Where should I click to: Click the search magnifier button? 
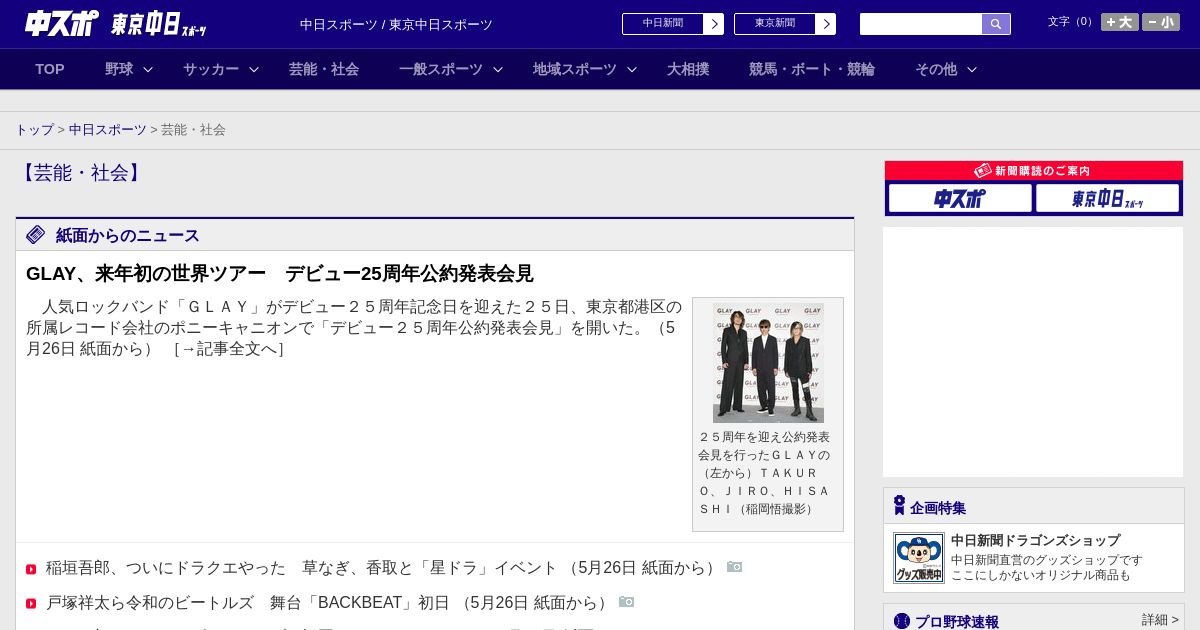coord(996,24)
